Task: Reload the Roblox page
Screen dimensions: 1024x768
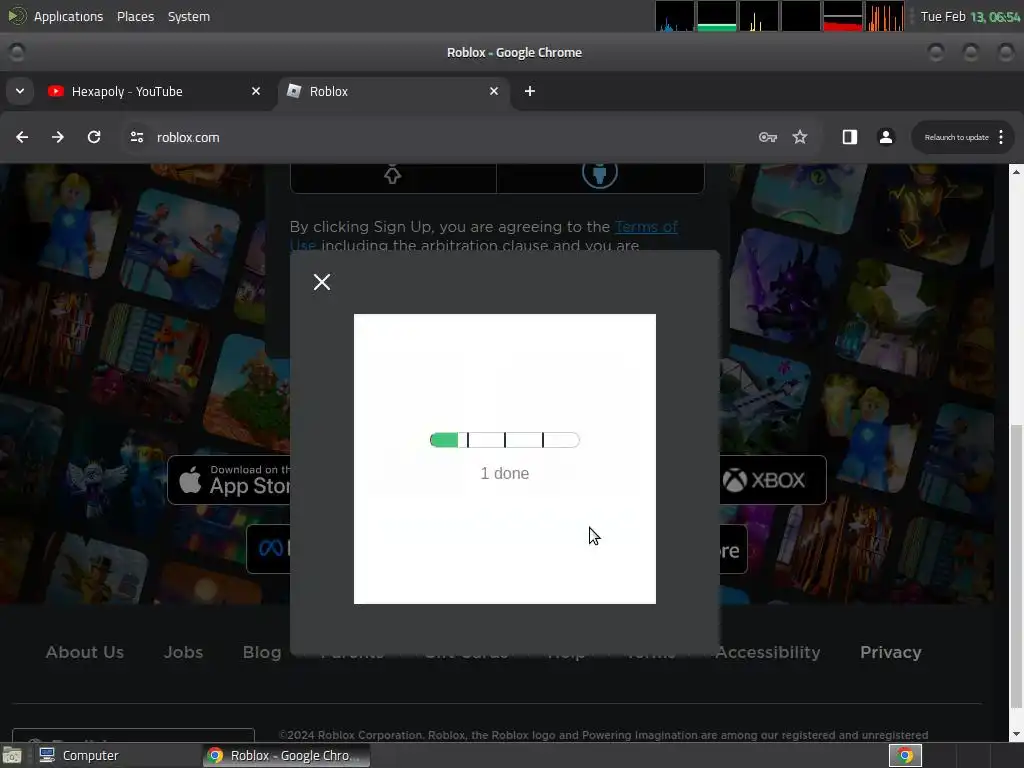Action: (94, 137)
